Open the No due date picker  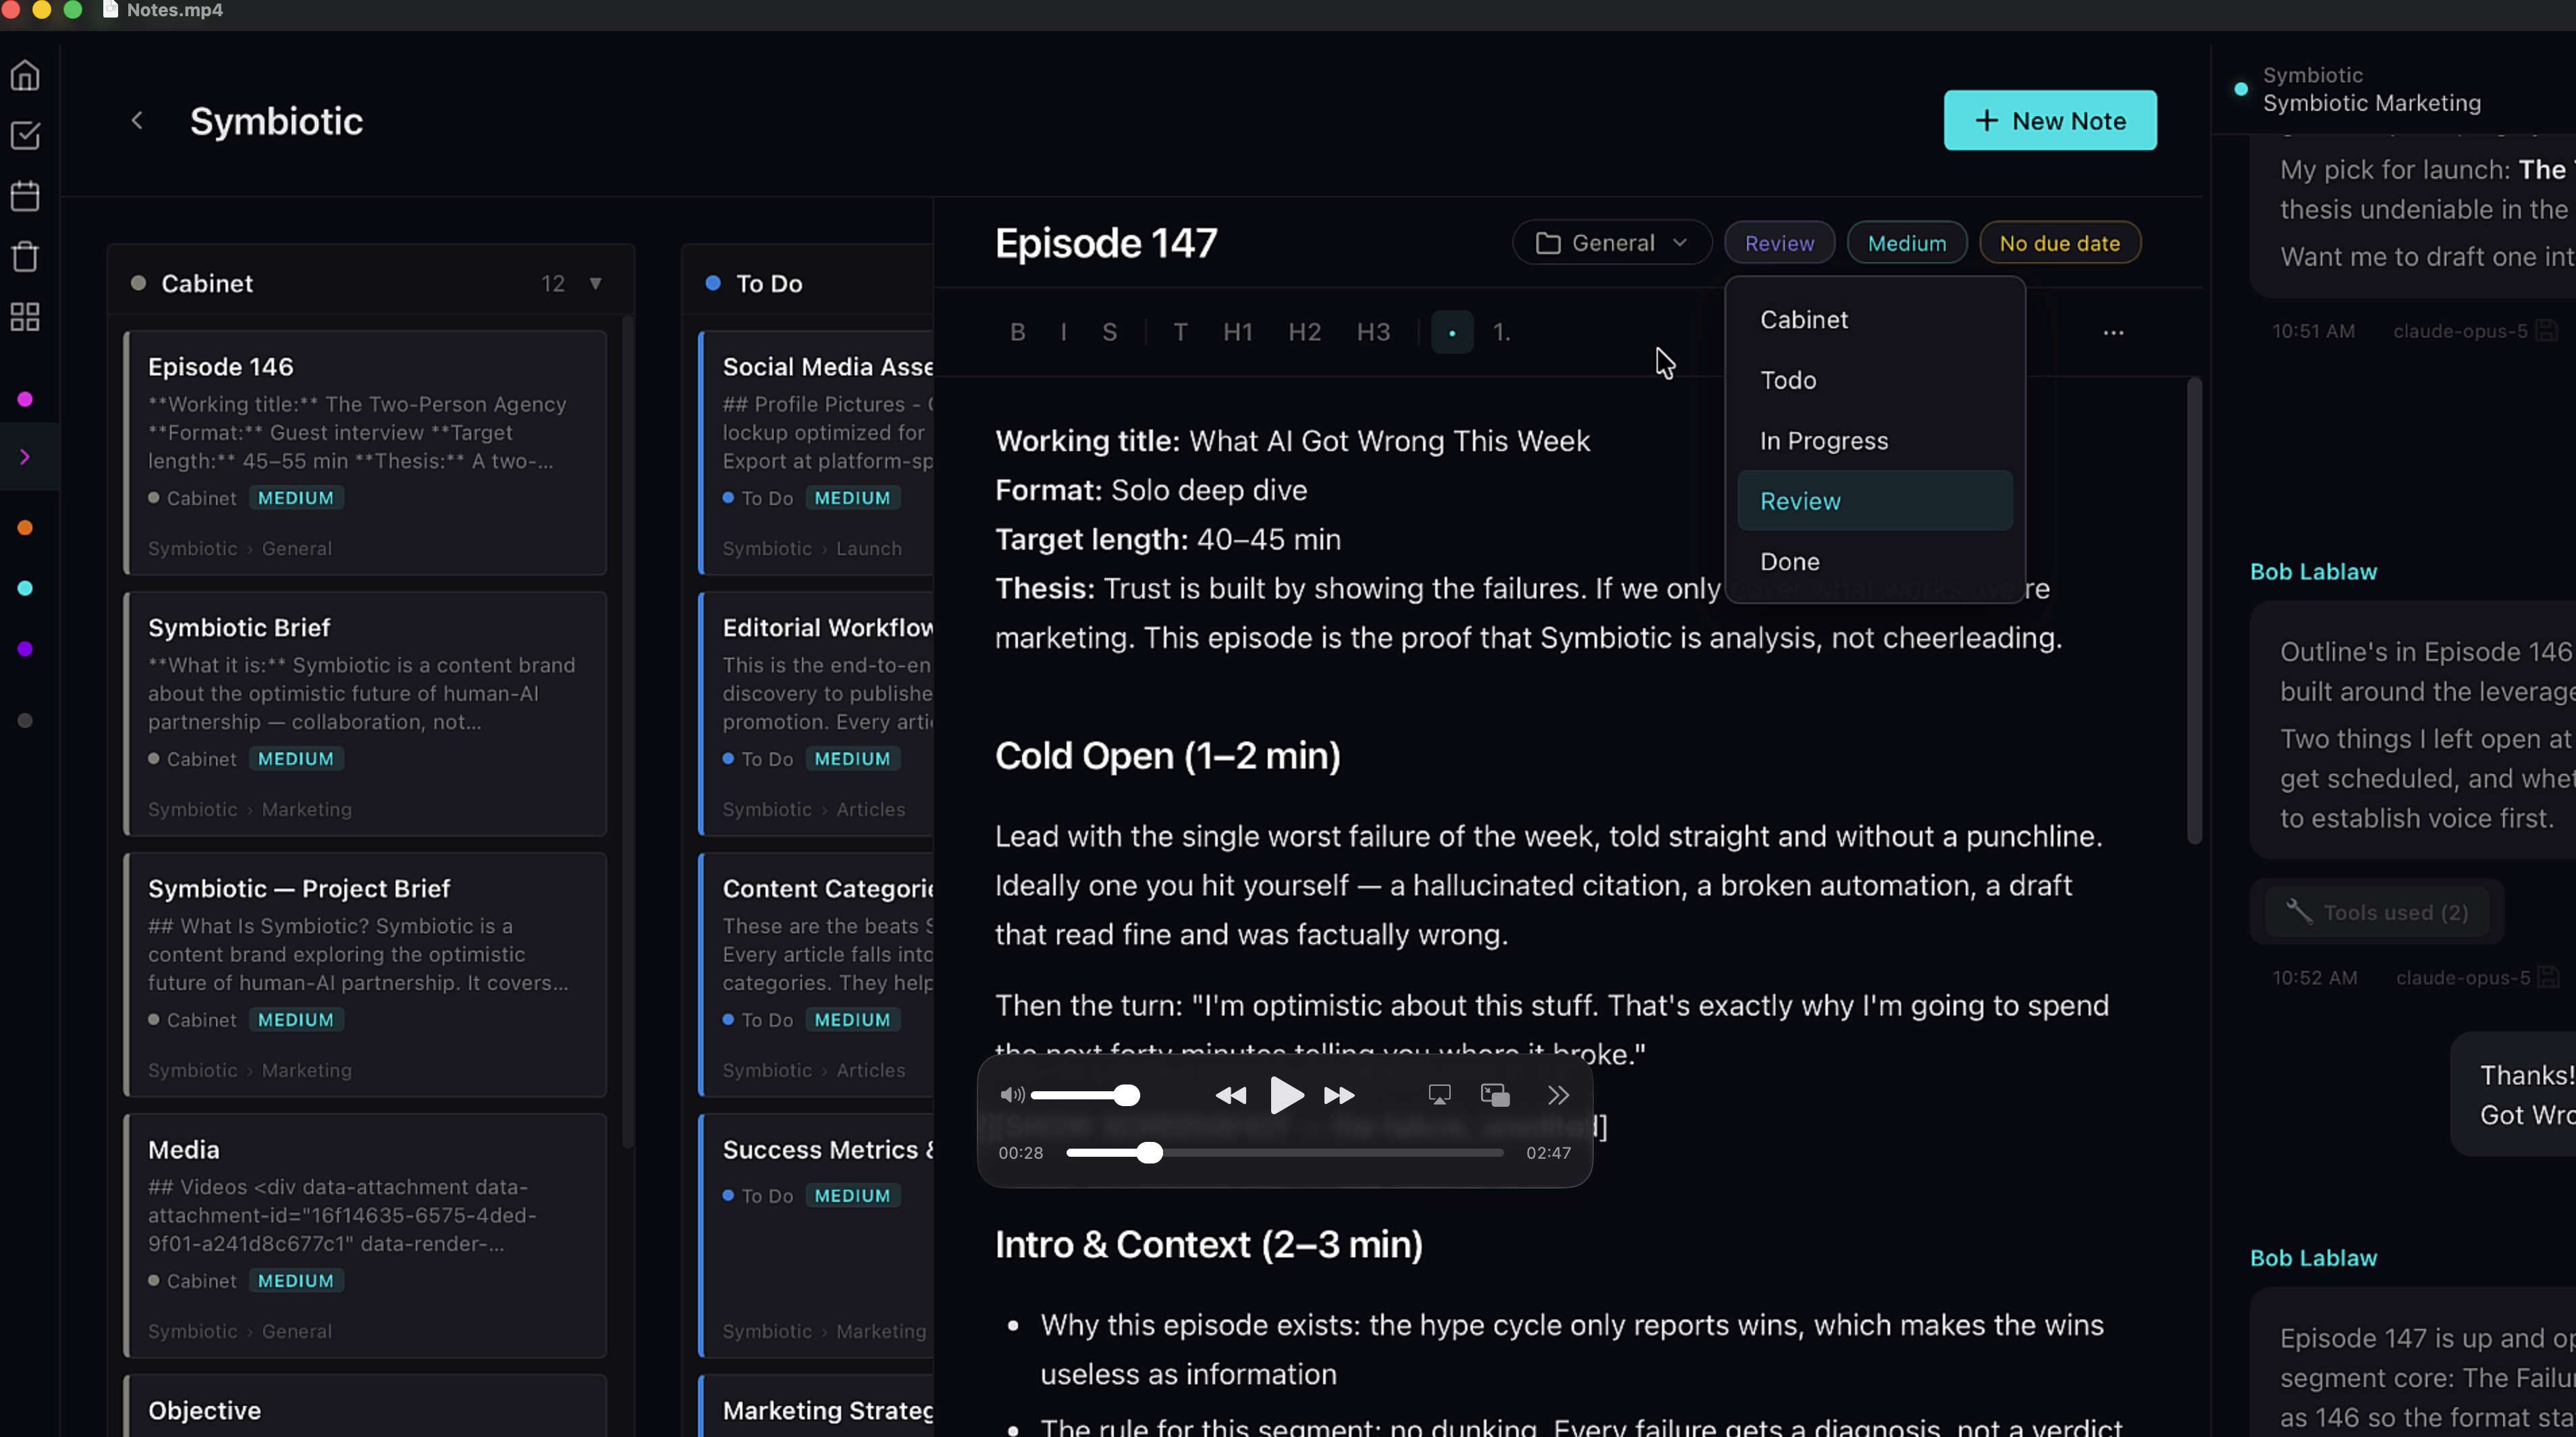pyautogui.click(x=2060, y=243)
